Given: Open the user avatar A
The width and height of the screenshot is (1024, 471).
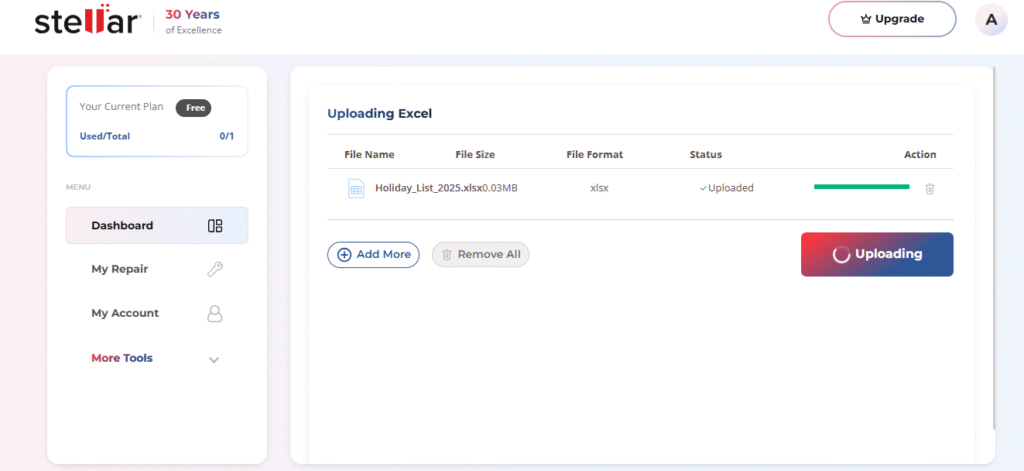Looking at the screenshot, I should tap(991, 20).
